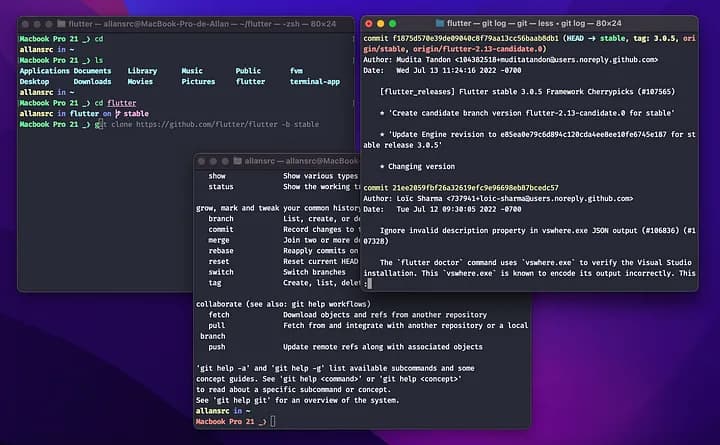Click the tag: 3.0.5 label

click(654, 38)
